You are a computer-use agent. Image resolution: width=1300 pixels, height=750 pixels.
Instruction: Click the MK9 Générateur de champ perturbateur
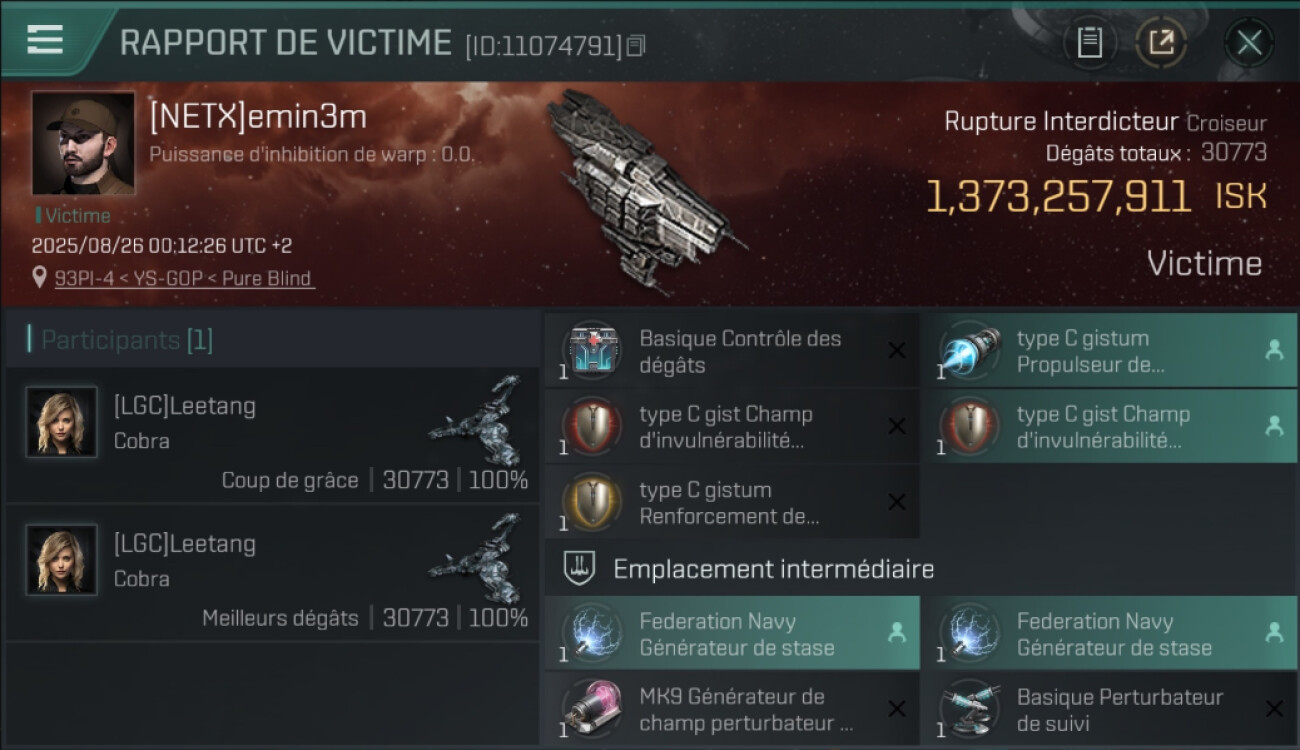tap(732, 709)
